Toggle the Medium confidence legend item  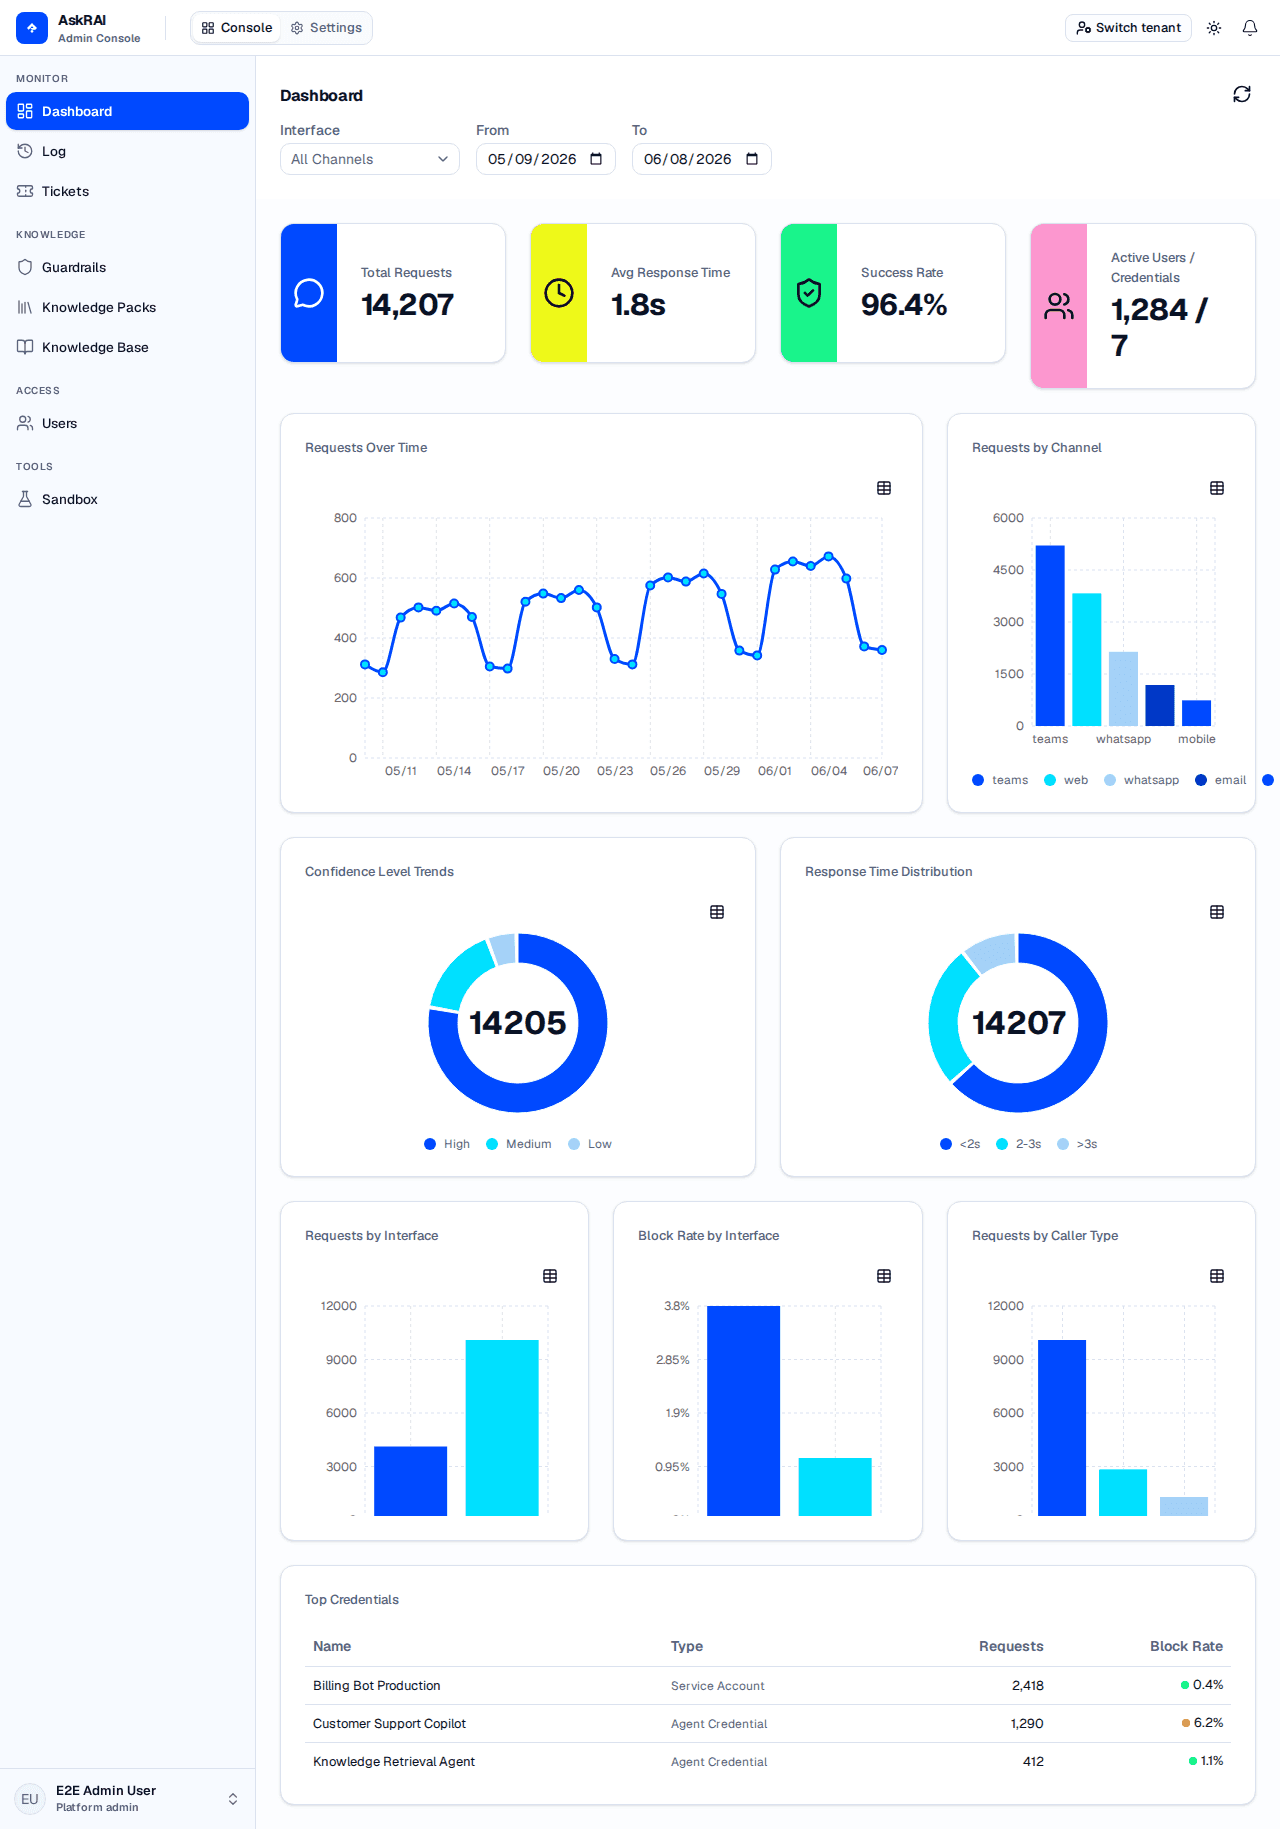click(519, 1144)
